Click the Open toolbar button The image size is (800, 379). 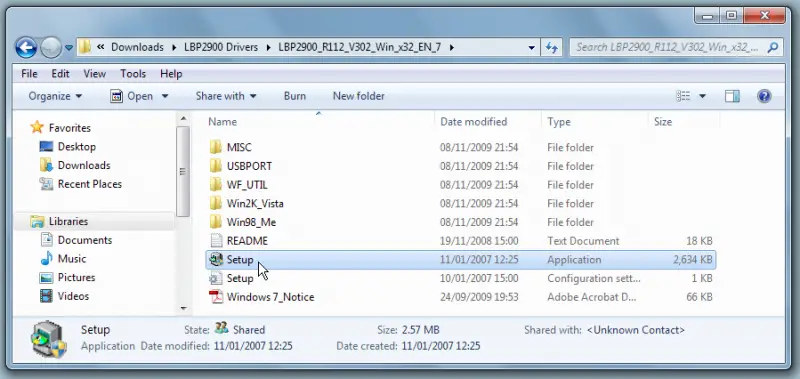coord(132,96)
